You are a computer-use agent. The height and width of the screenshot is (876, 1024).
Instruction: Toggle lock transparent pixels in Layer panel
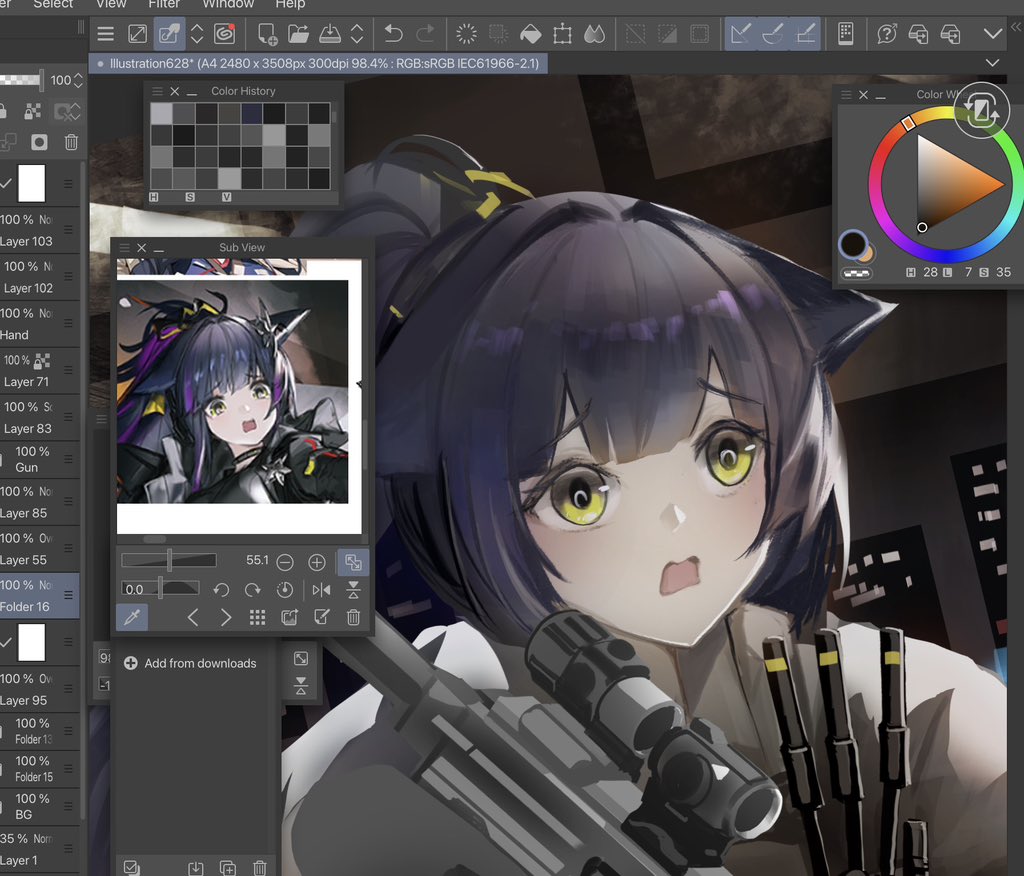pyautogui.click(x=33, y=111)
